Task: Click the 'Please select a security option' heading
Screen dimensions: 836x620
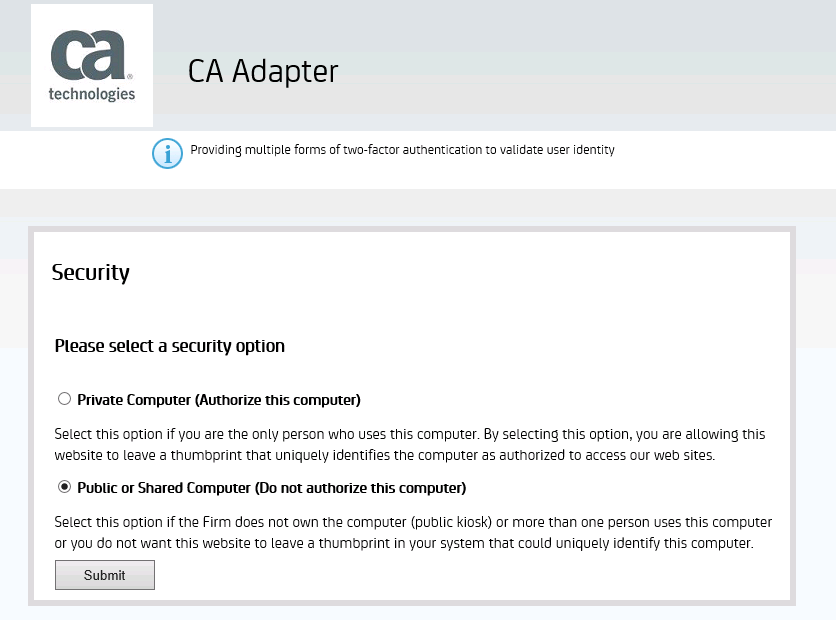Action: coord(170,346)
